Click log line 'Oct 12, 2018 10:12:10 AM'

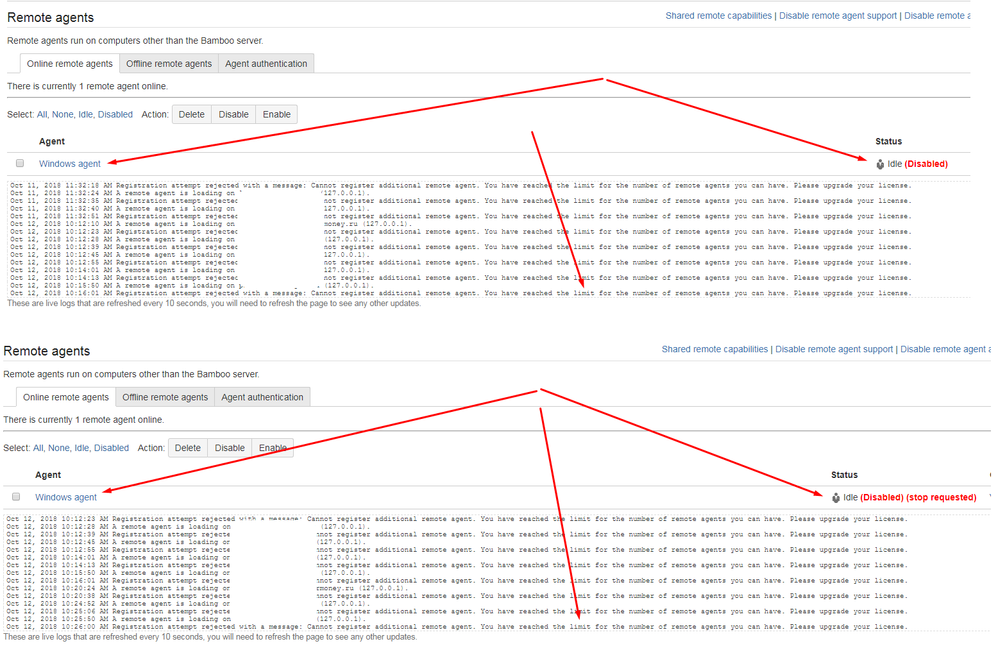pos(211,224)
